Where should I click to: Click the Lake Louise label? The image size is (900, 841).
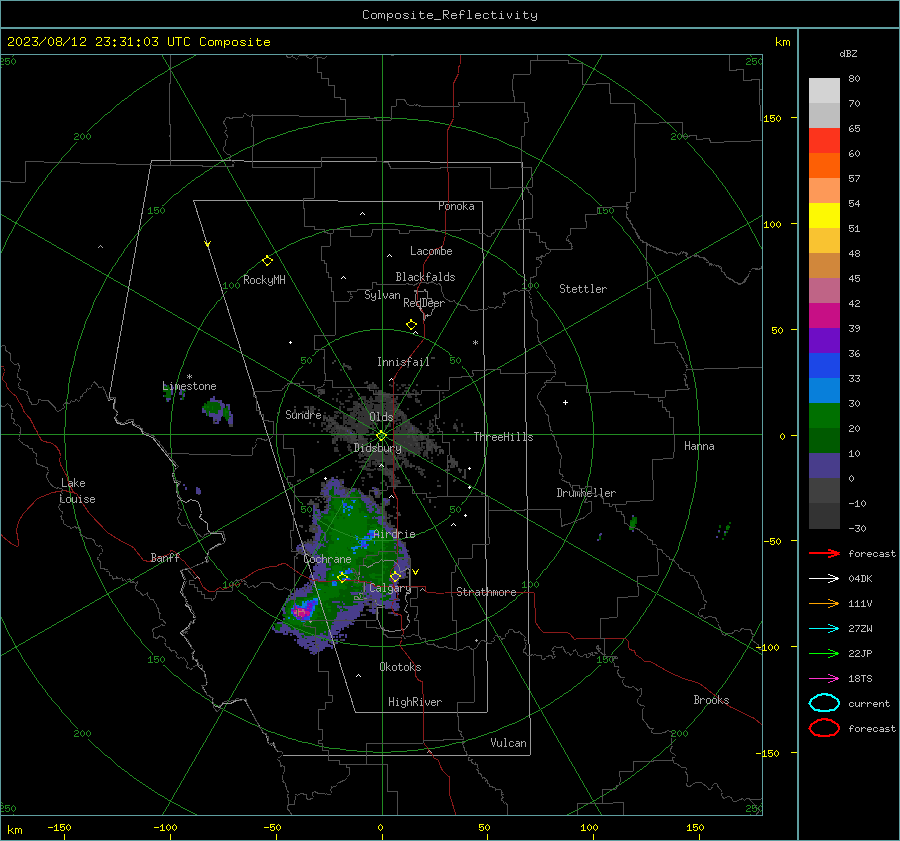(x=77, y=491)
